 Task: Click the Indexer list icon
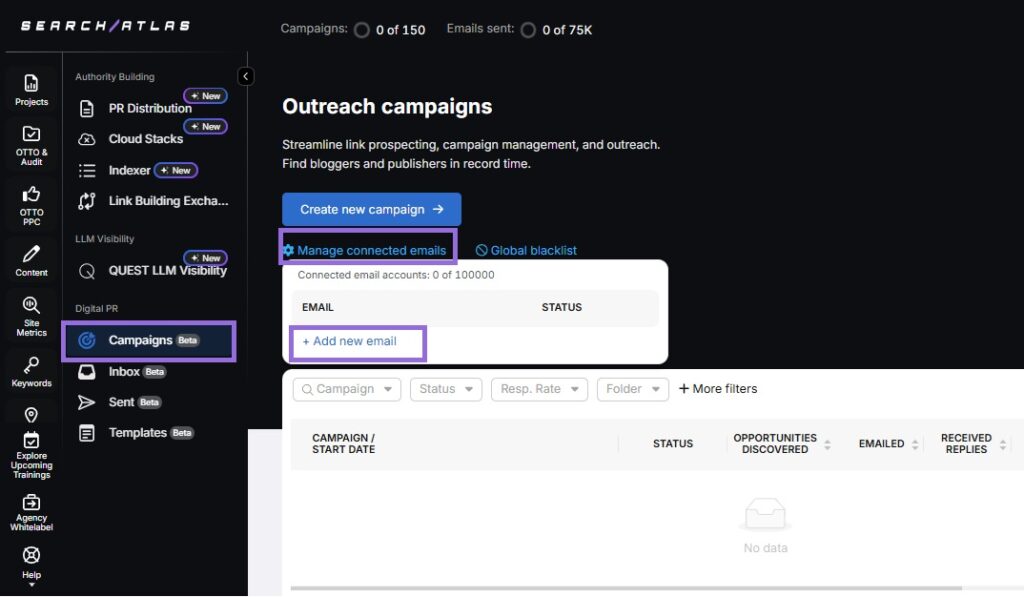coord(87,170)
